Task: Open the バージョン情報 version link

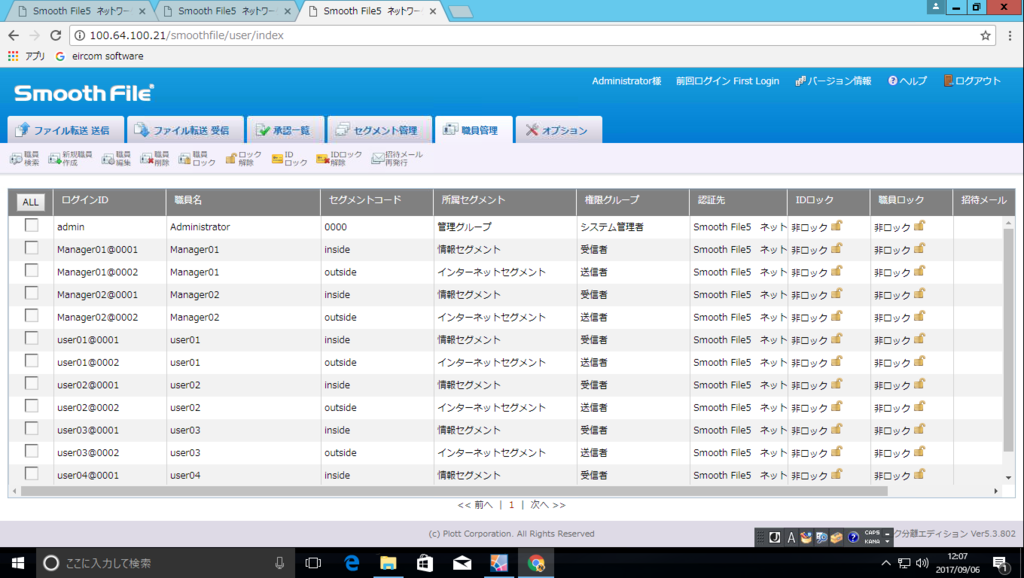Action: point(833,81)
